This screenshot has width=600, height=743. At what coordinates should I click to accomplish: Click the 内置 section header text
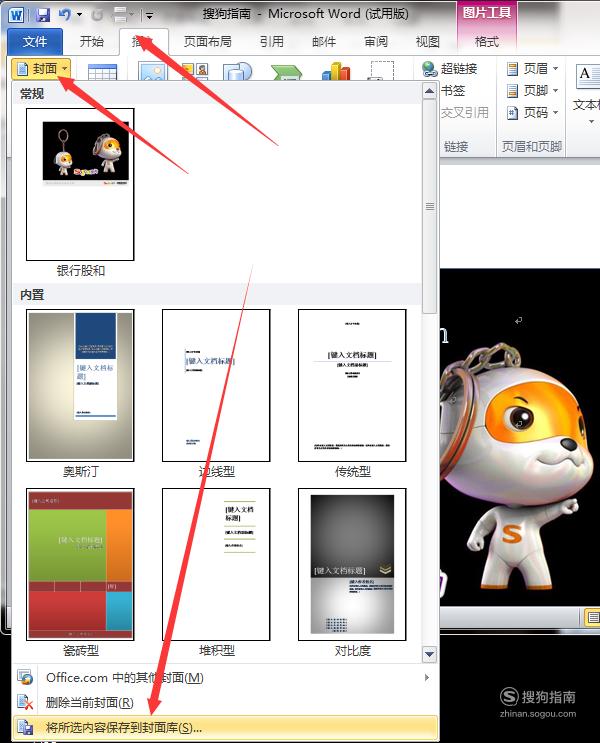click(32, 295)
